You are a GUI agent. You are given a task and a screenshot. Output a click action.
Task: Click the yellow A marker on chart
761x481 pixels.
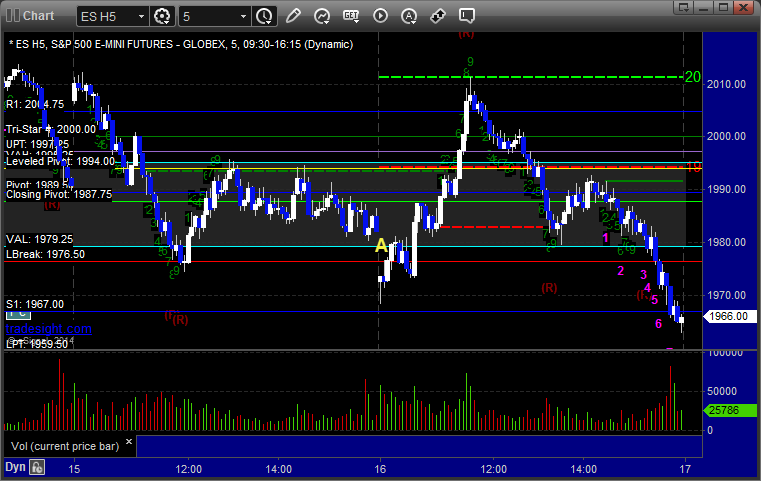pos(381,246)
